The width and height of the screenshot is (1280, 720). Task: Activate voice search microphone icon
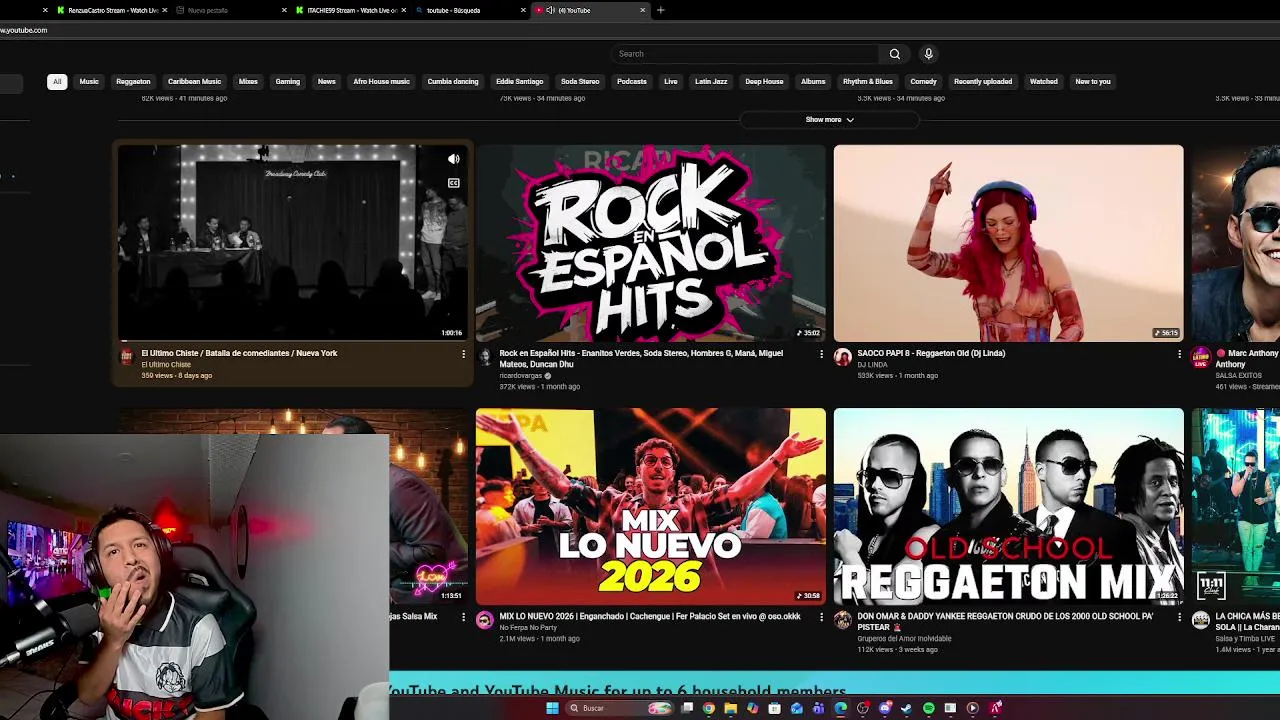pyautogui.click(x=928, y=54)
